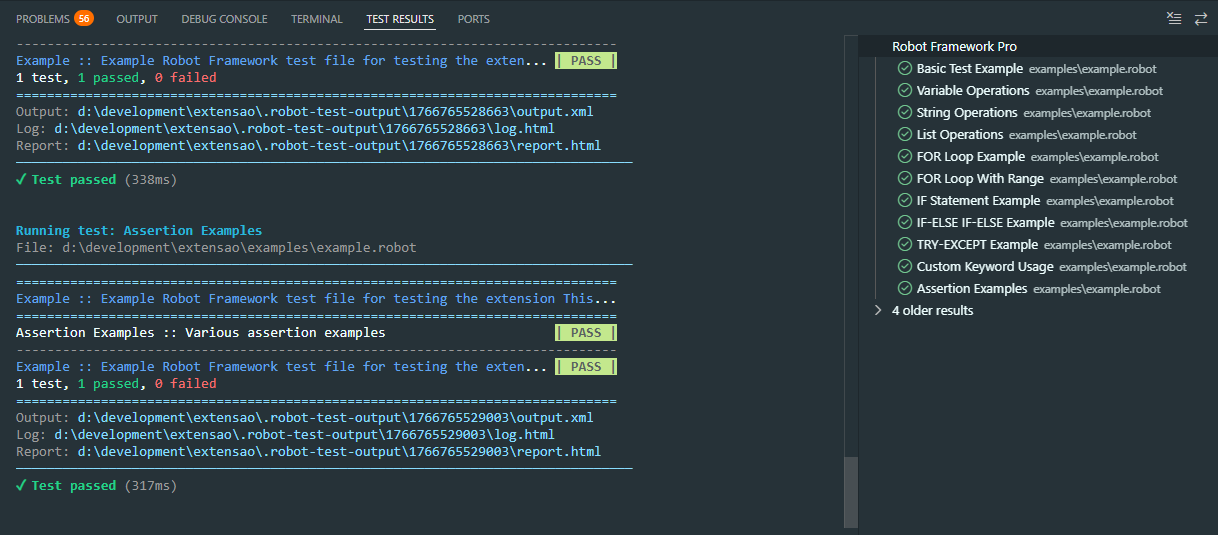Select IF-ELSE IF-ELSE Example result name
The width and height of the screenshot is (1218, 535).
[x=985, y=223]
